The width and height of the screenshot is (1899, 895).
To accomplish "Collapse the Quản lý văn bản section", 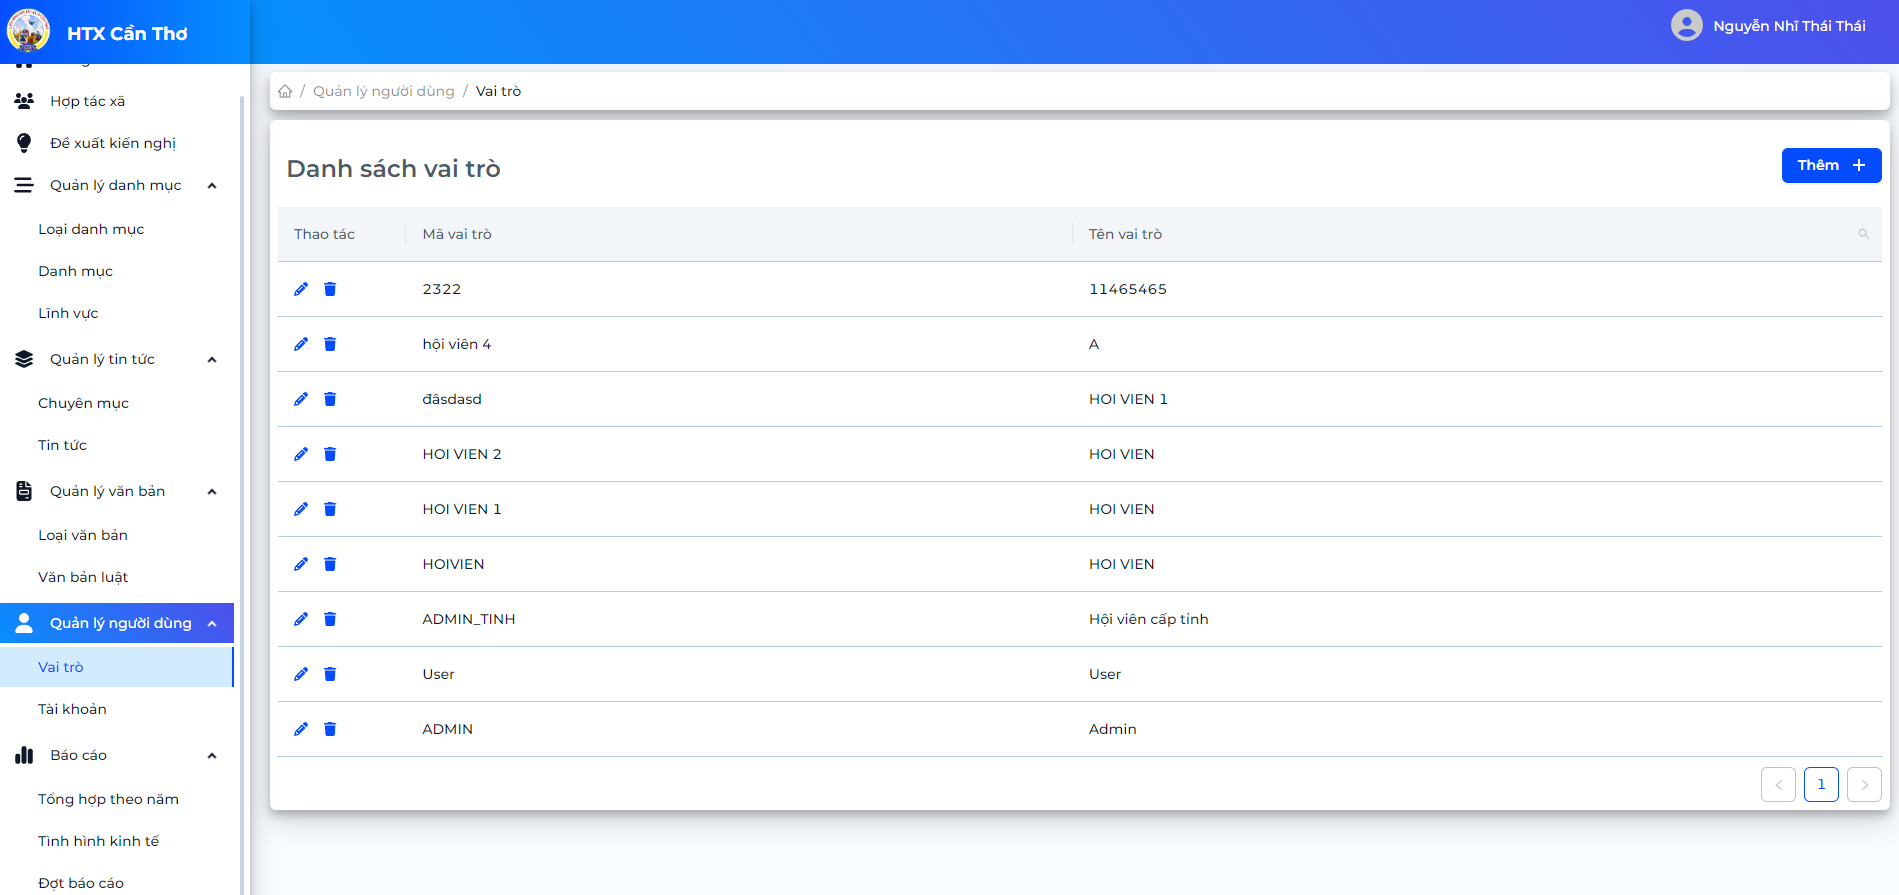I will pos(212,492).
